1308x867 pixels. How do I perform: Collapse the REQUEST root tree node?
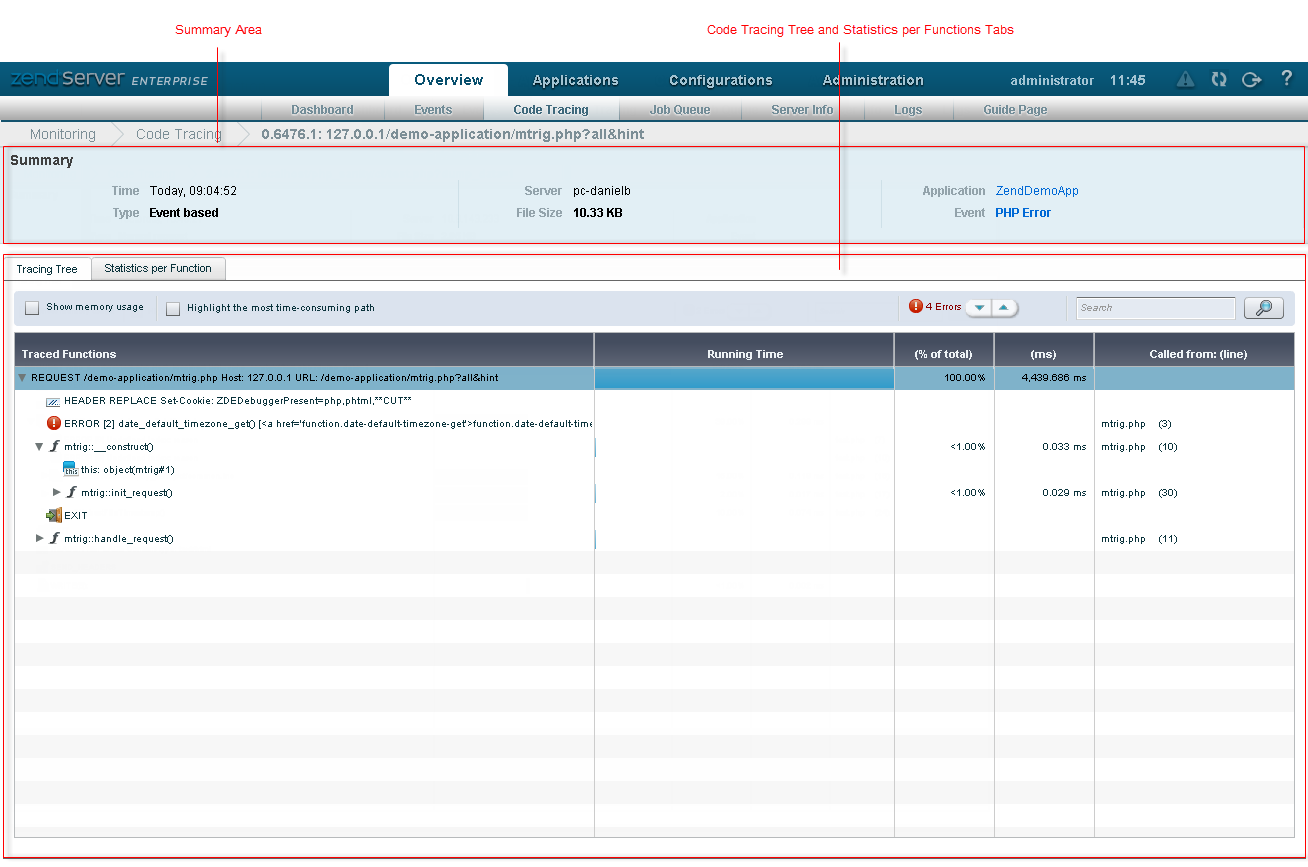22,378
